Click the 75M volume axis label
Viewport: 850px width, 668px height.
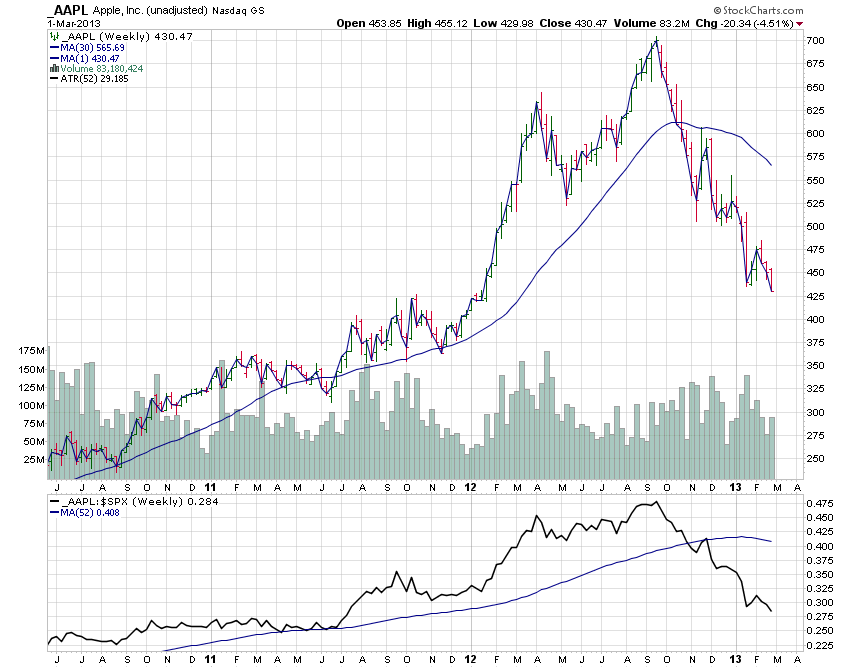pos(34,423)
